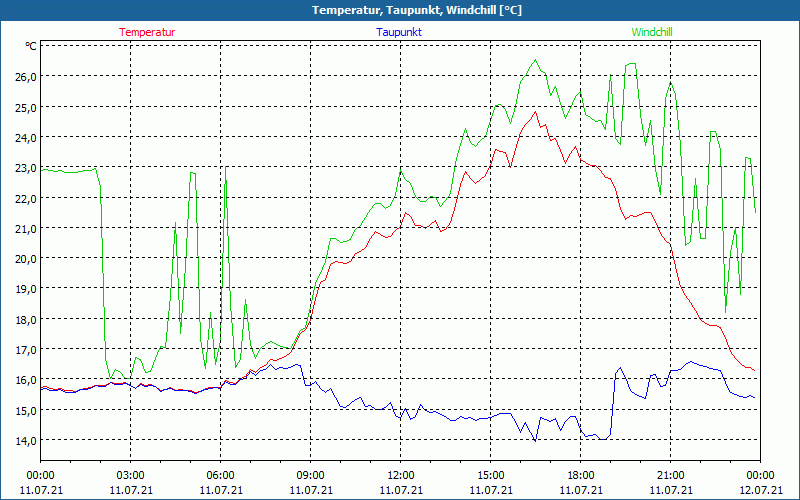Click the 12.07.21 date label
800x500 pixels.
pyautogui.click(x=760, y=490)
